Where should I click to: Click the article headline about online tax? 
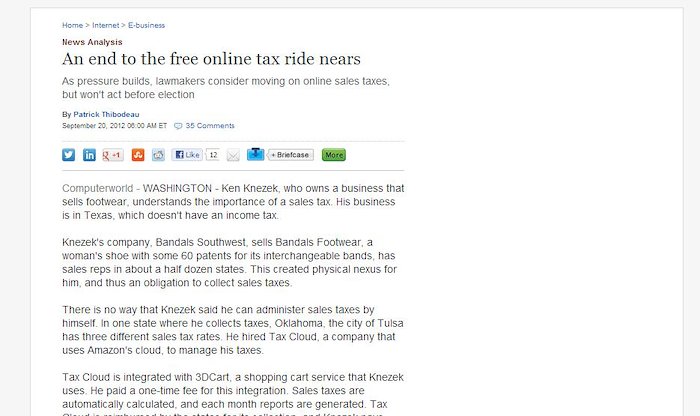click(211, 59)
